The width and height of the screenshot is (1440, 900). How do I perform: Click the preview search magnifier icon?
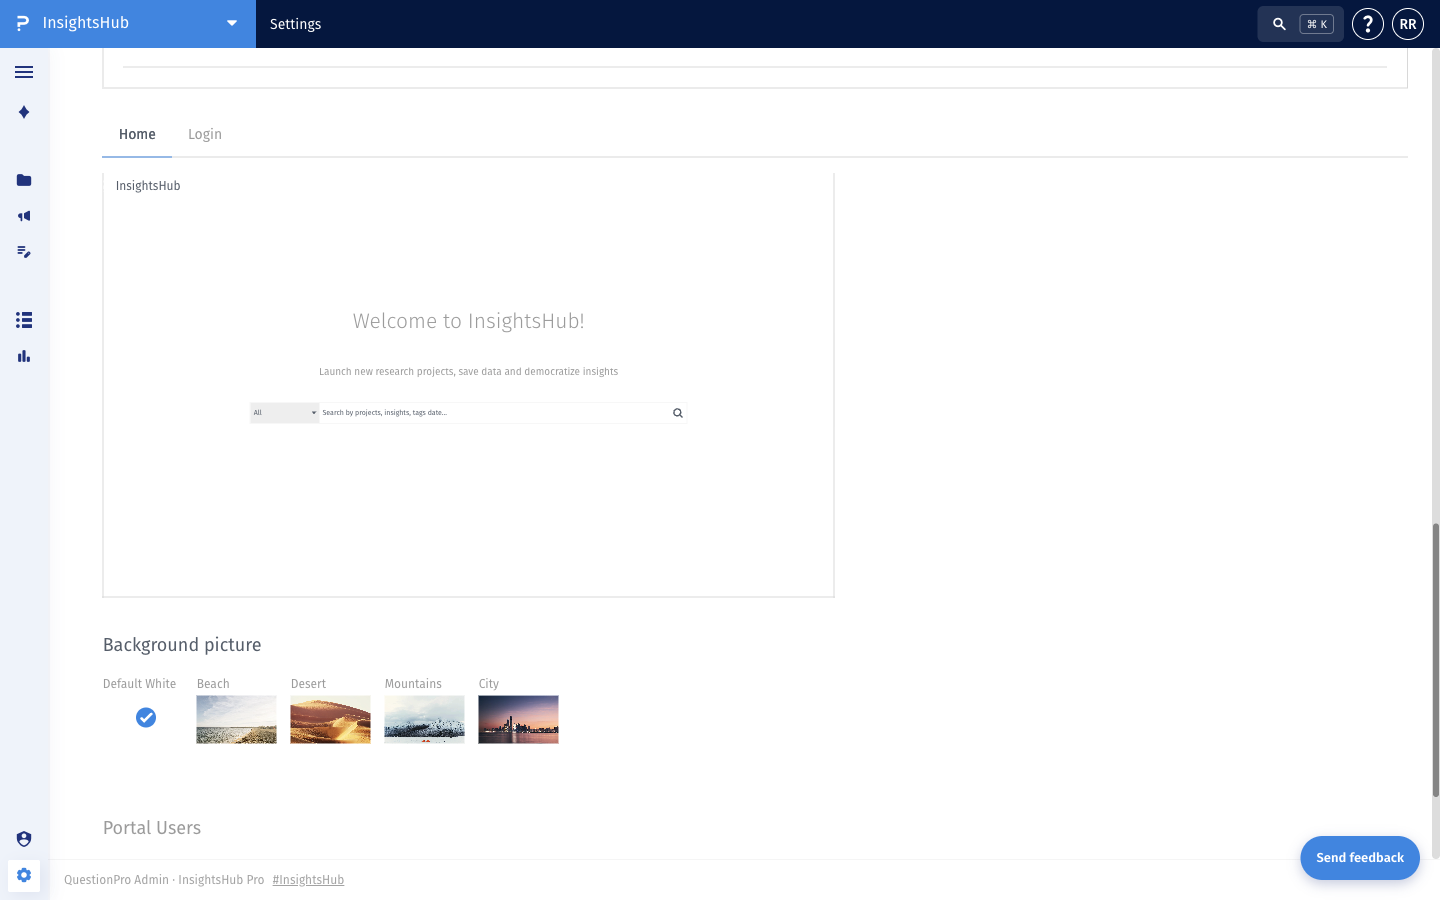tap(678, 413)
